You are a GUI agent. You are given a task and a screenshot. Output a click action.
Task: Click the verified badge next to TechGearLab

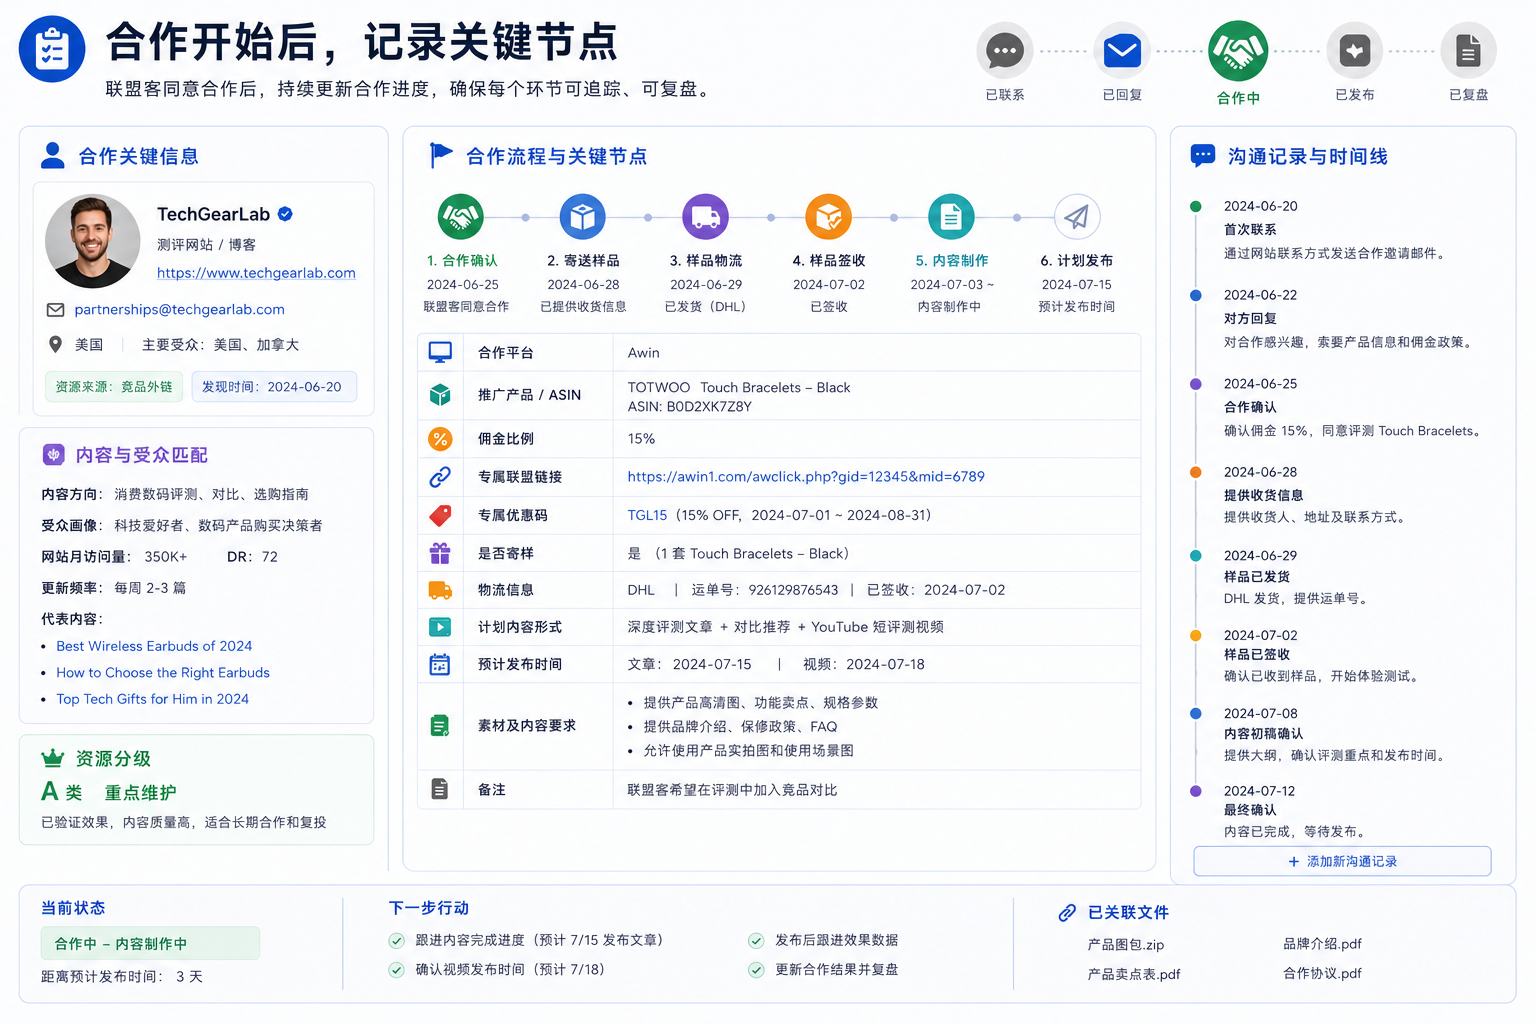coord(285,214)
